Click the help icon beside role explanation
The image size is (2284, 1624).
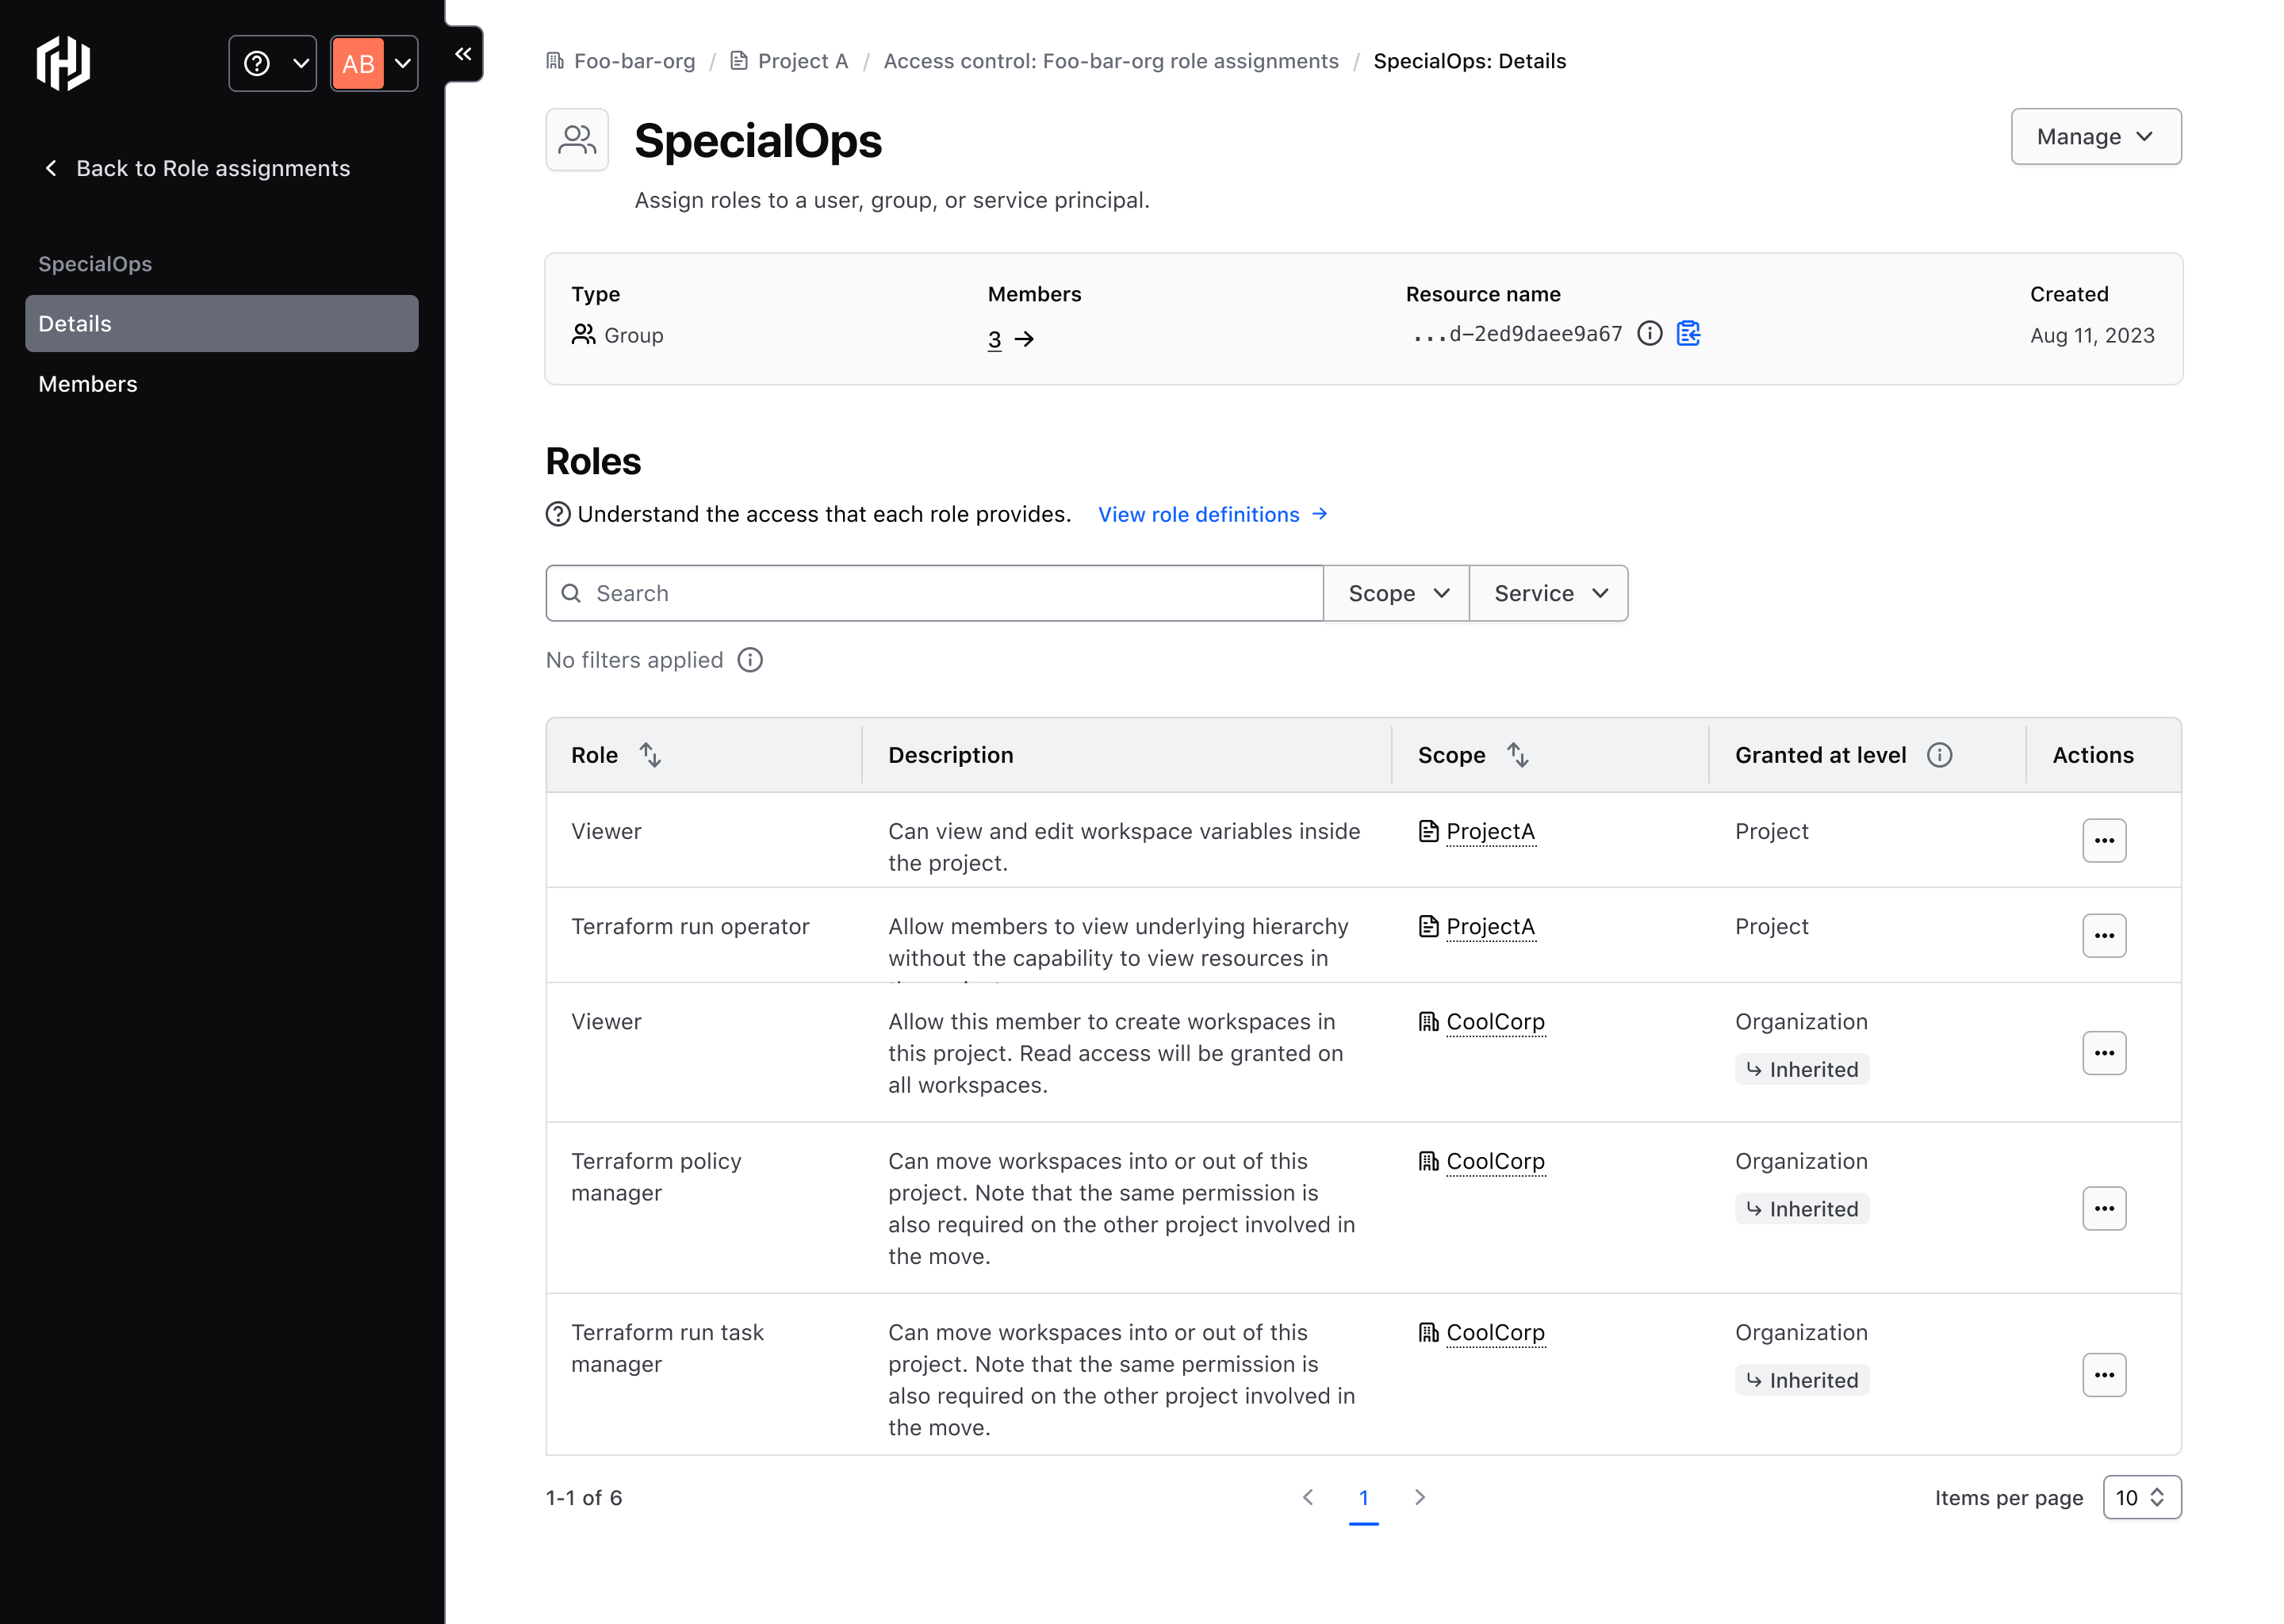tap(558, 514)
